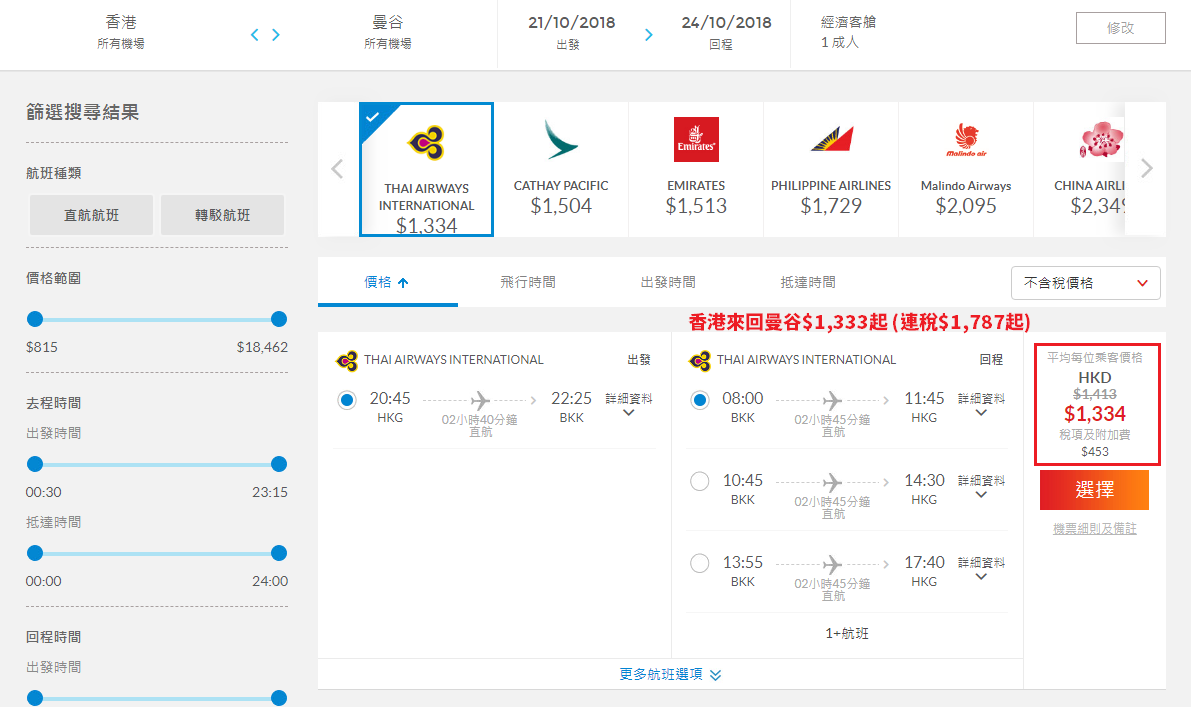Click the Thai Airways logo in the return column
The height and width of the screenshot is (707, 1191).
click(700, 361)
